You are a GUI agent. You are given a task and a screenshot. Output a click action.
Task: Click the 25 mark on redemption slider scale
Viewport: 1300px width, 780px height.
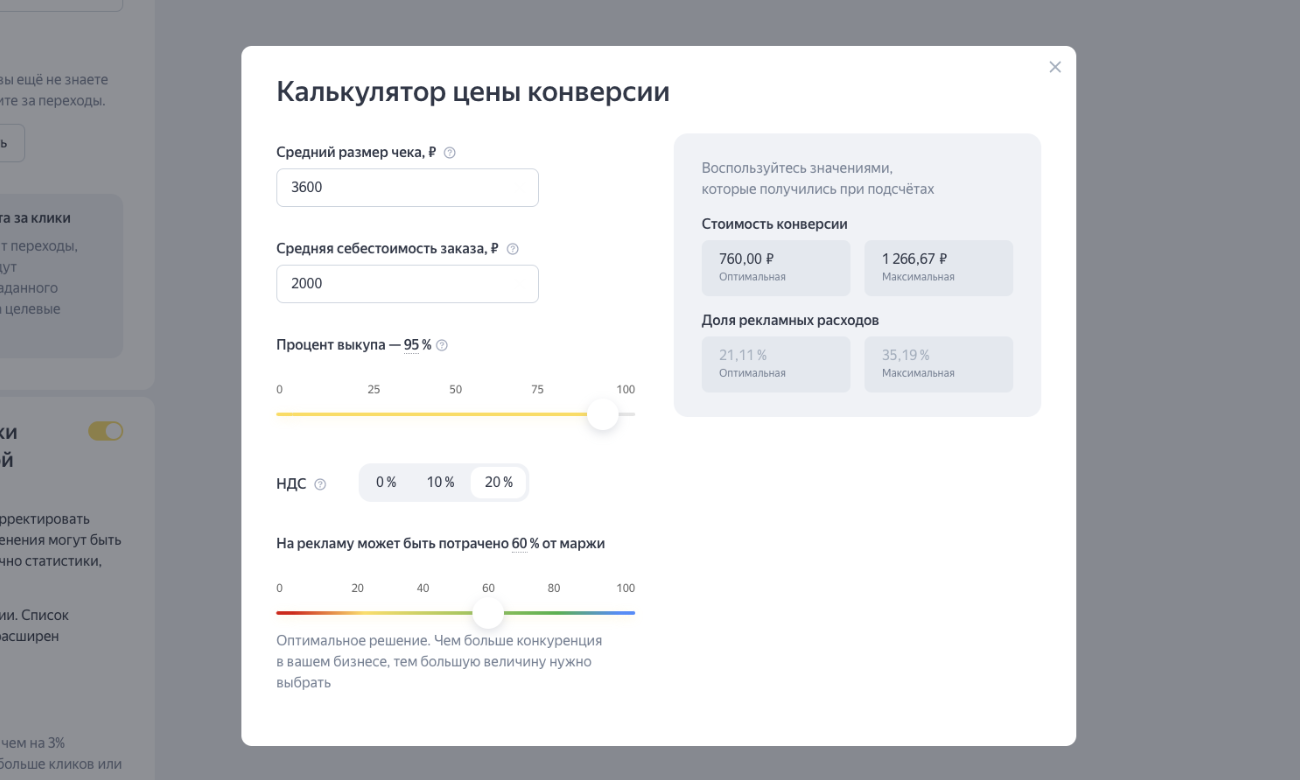point(374,389)
